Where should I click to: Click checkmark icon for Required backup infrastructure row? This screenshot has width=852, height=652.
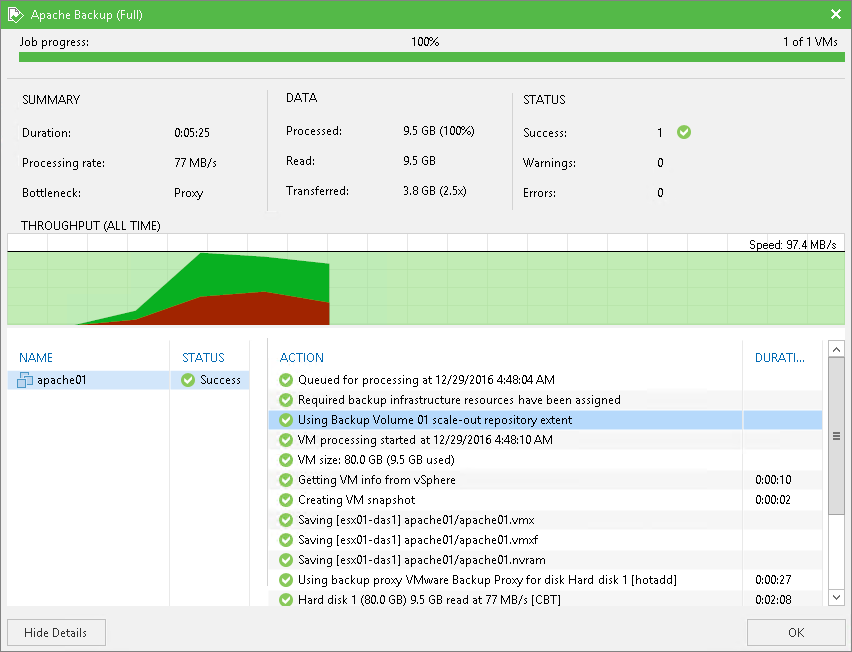[x=286, y=400]
